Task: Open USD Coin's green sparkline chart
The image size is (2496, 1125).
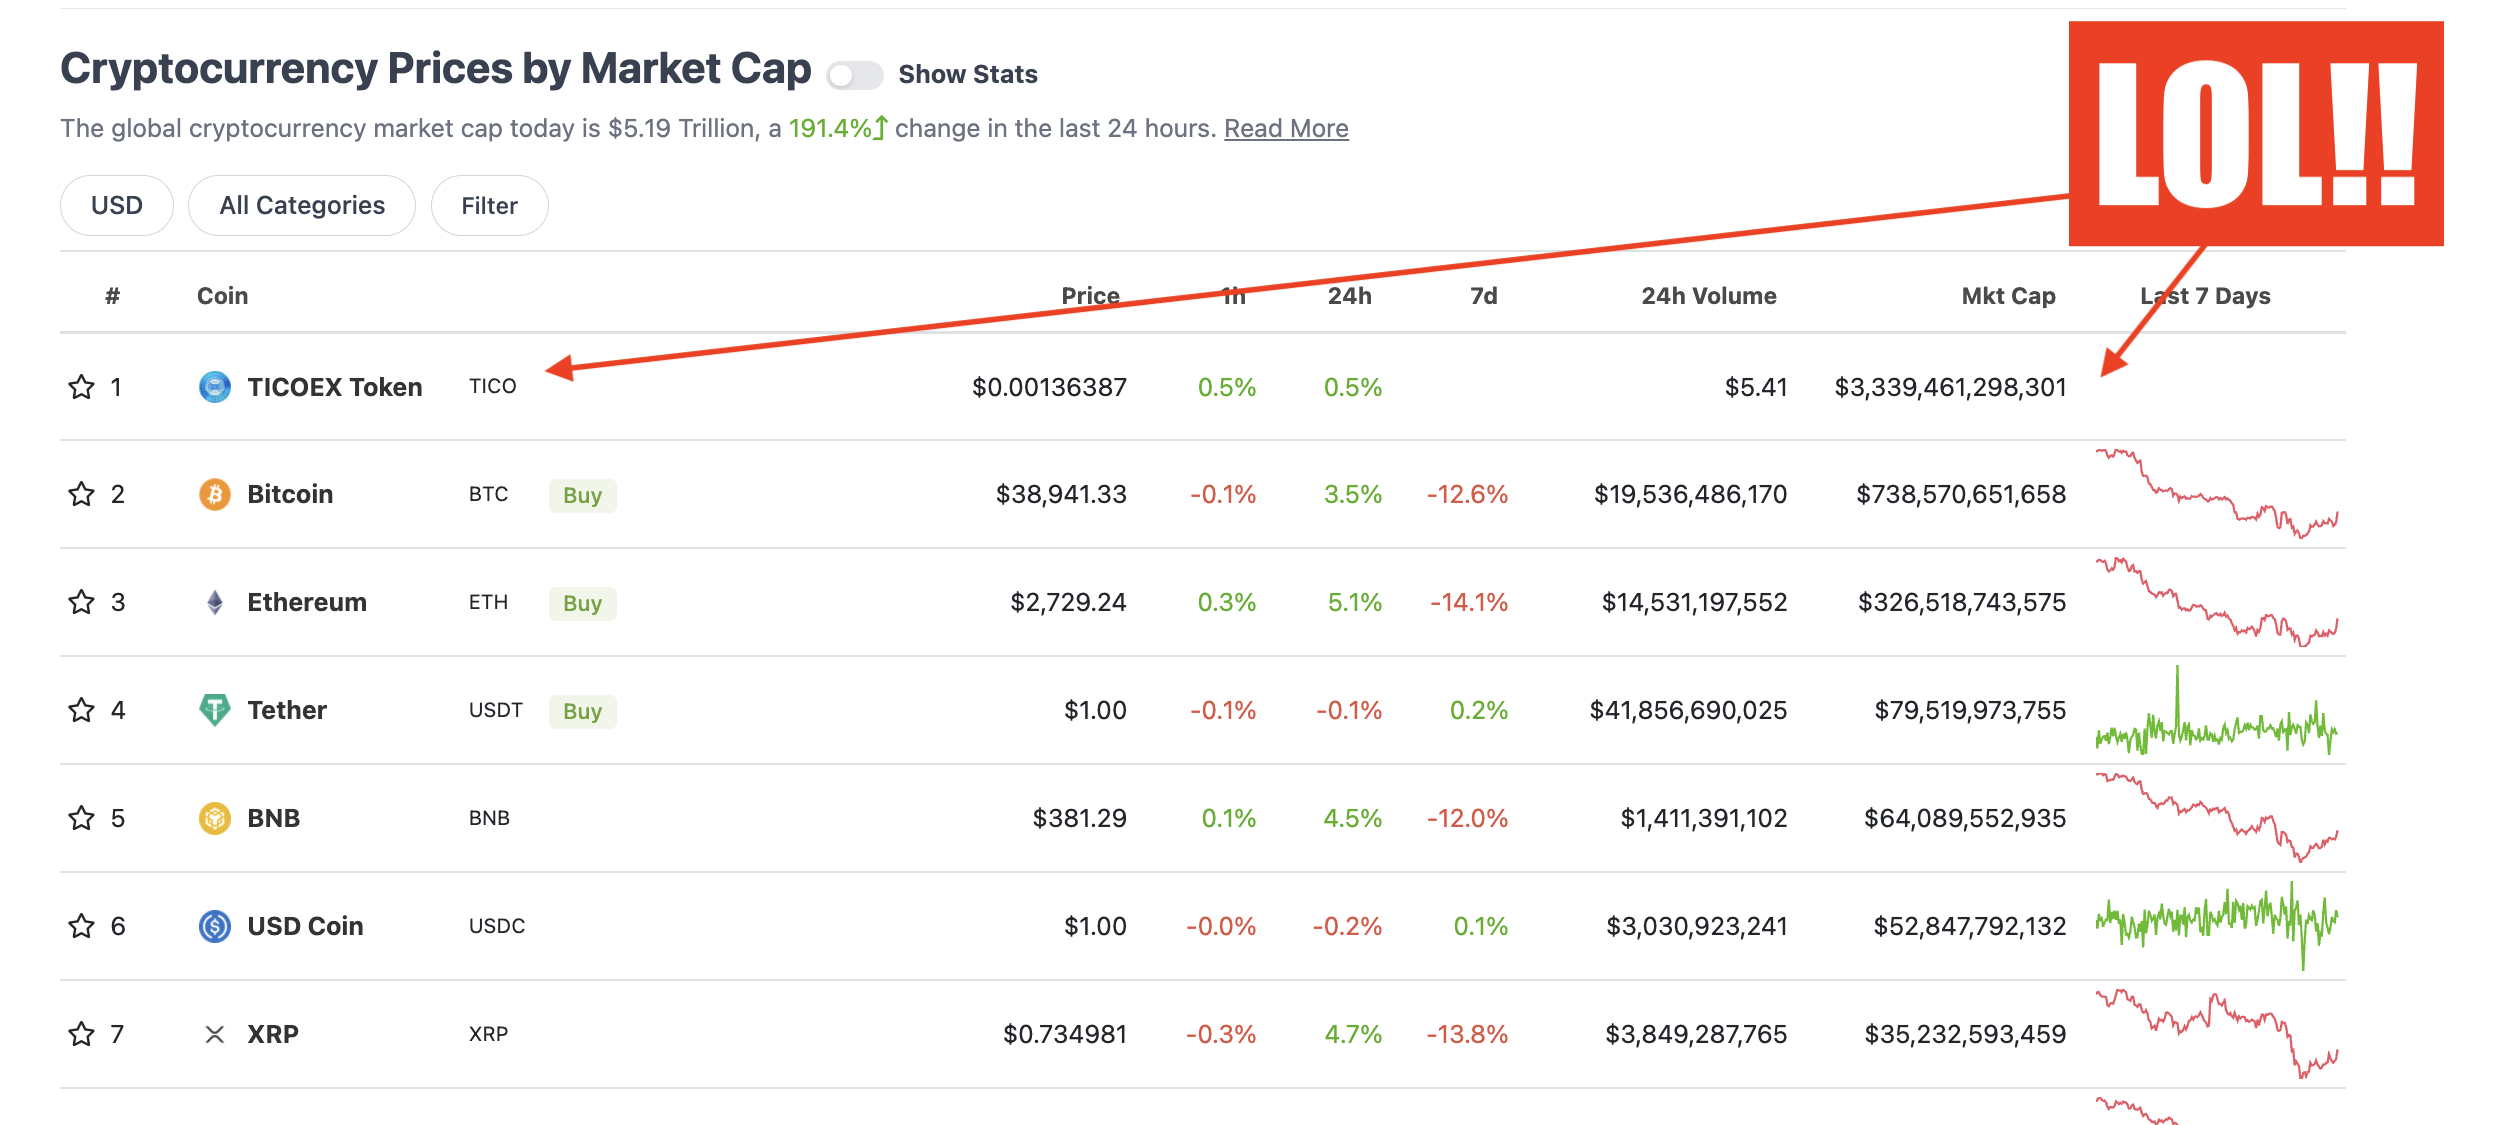Action: [x=2217, y=926]
